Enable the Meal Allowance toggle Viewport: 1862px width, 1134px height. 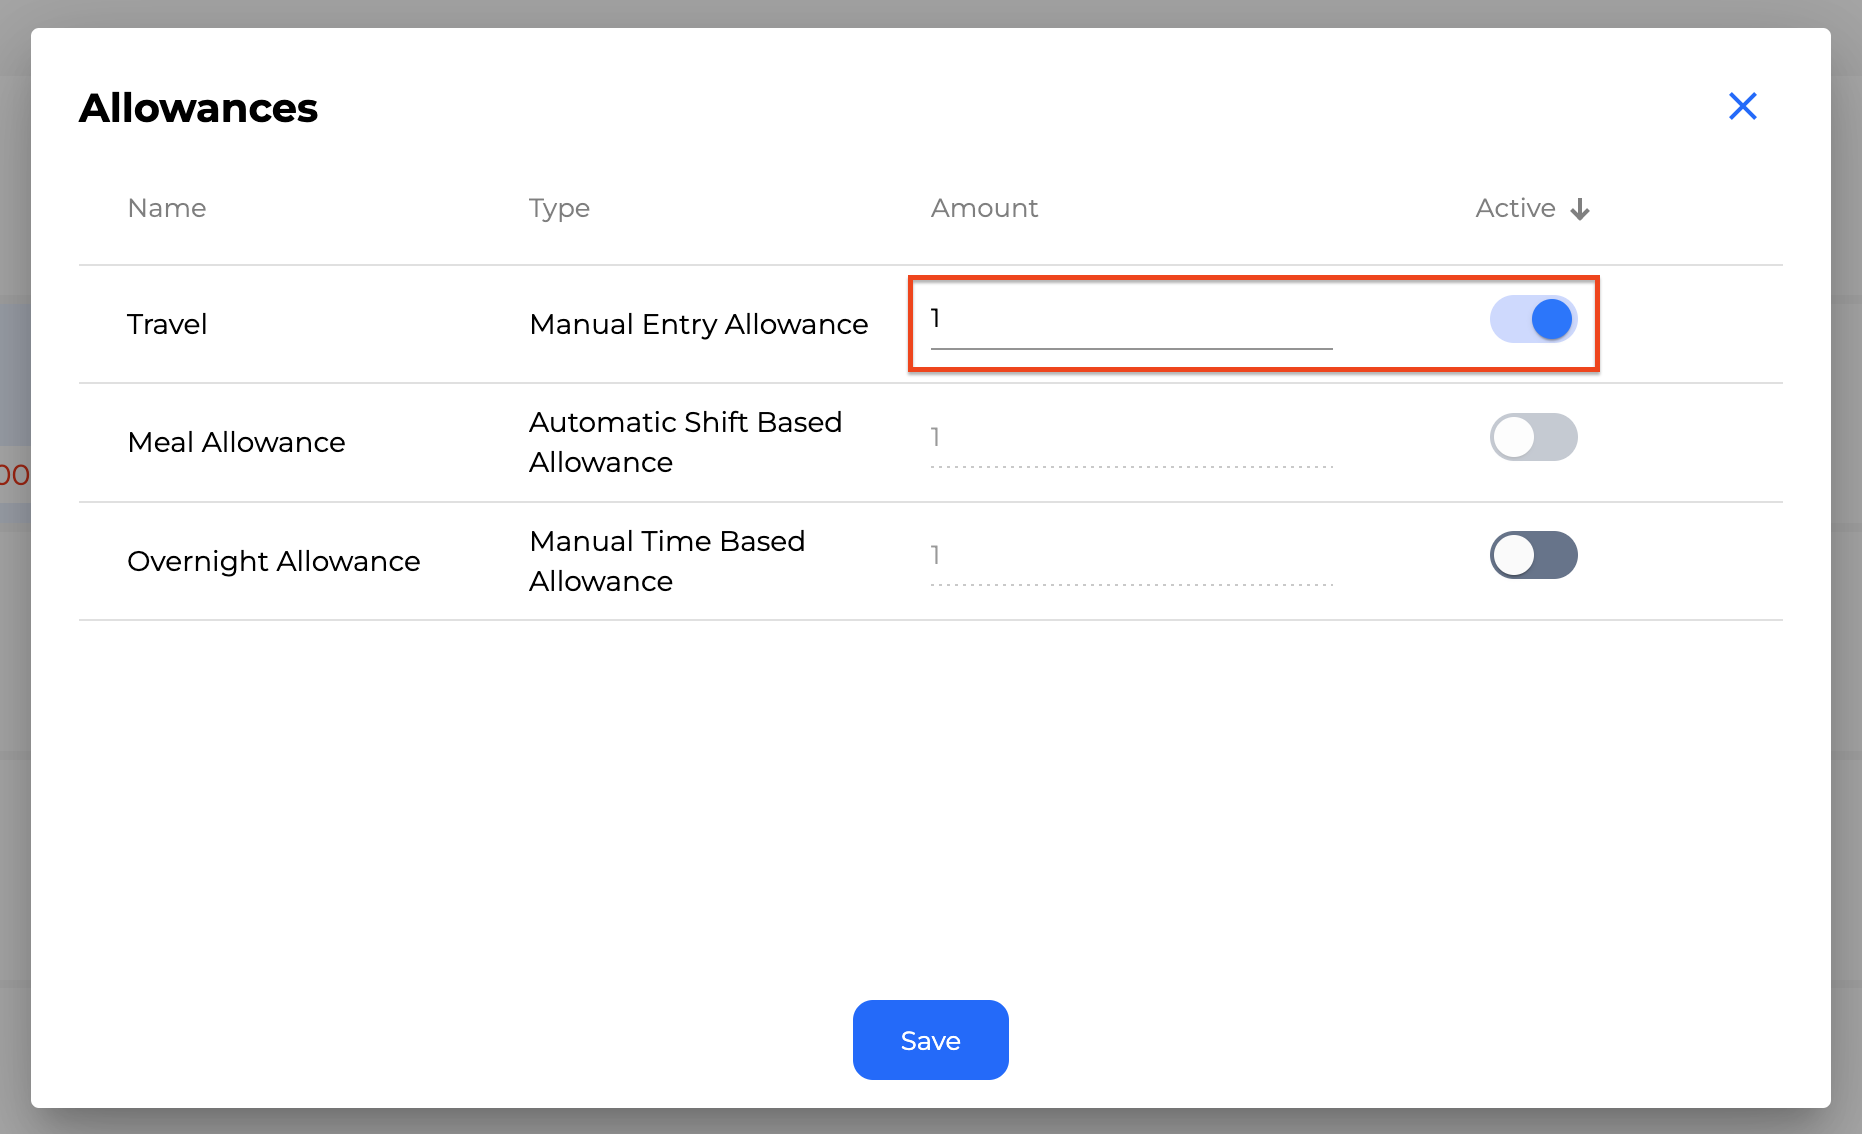[1533, 437]
